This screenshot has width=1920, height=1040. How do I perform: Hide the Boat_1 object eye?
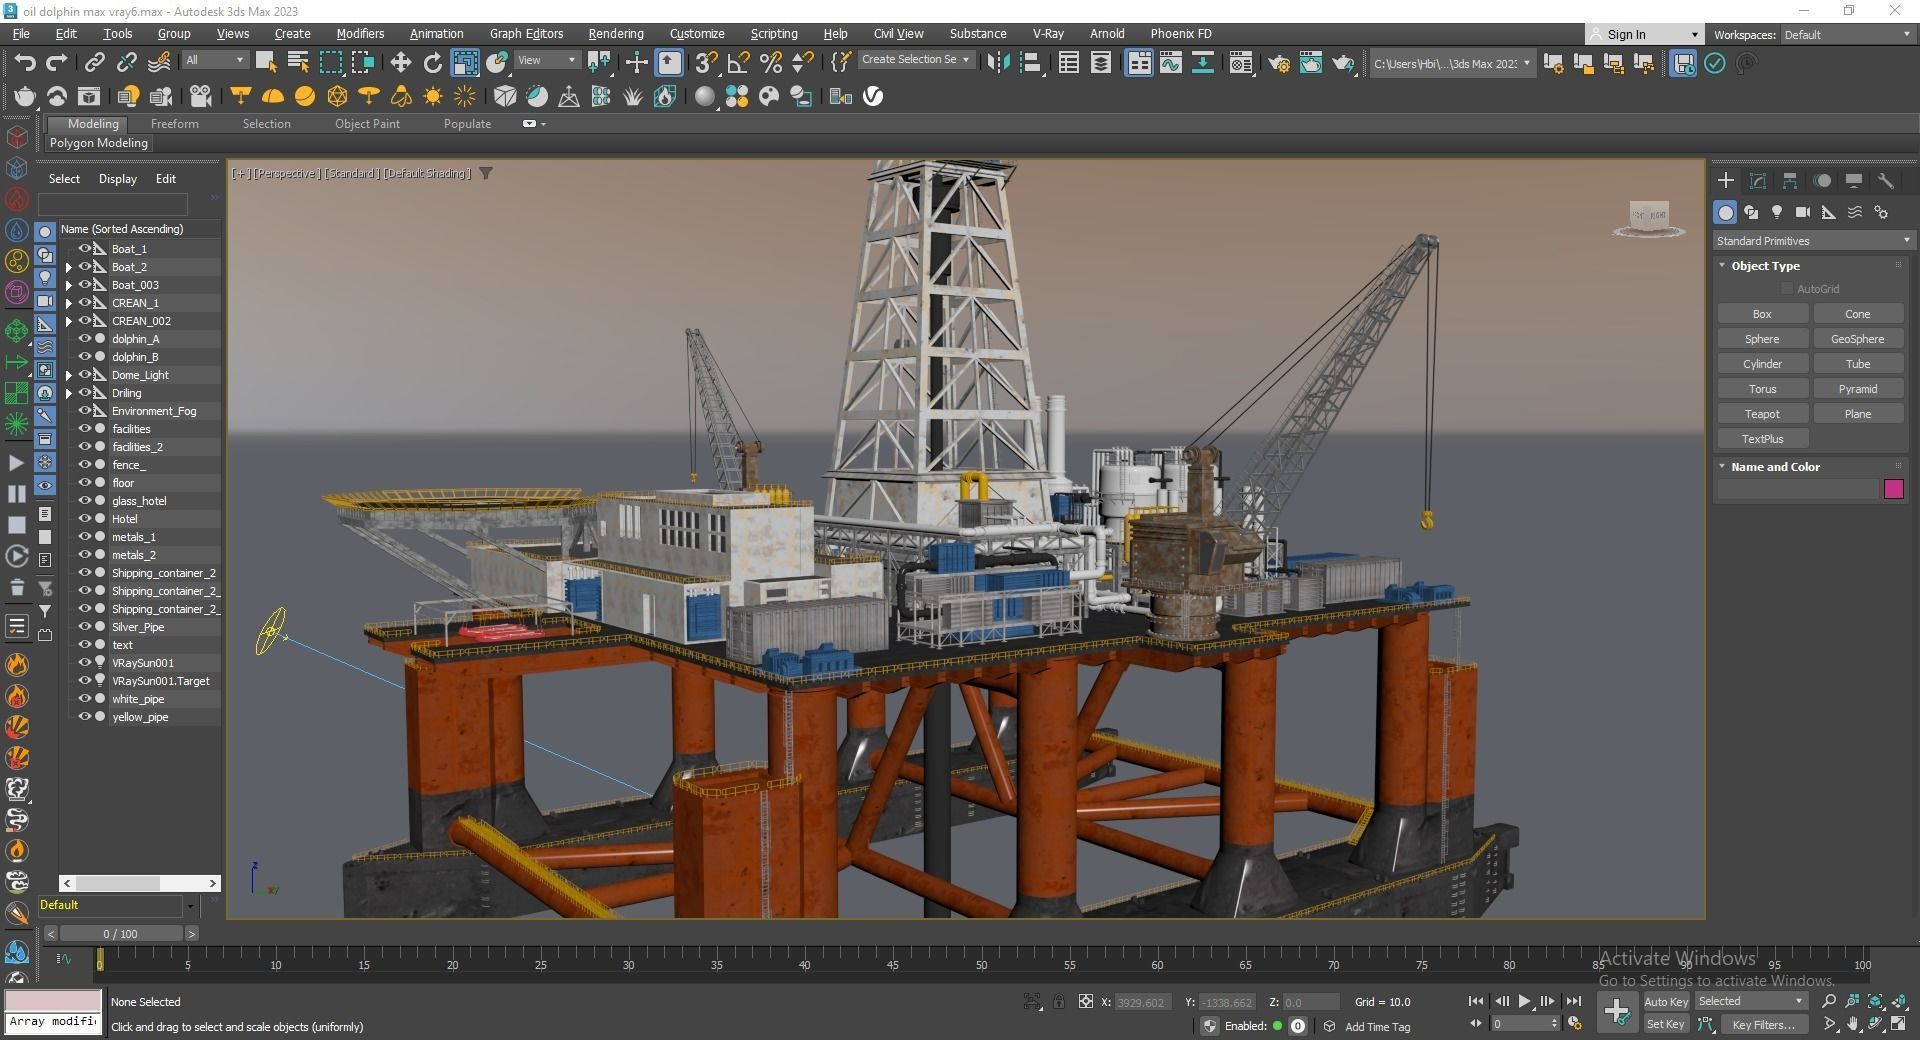(x=85, y=249)
